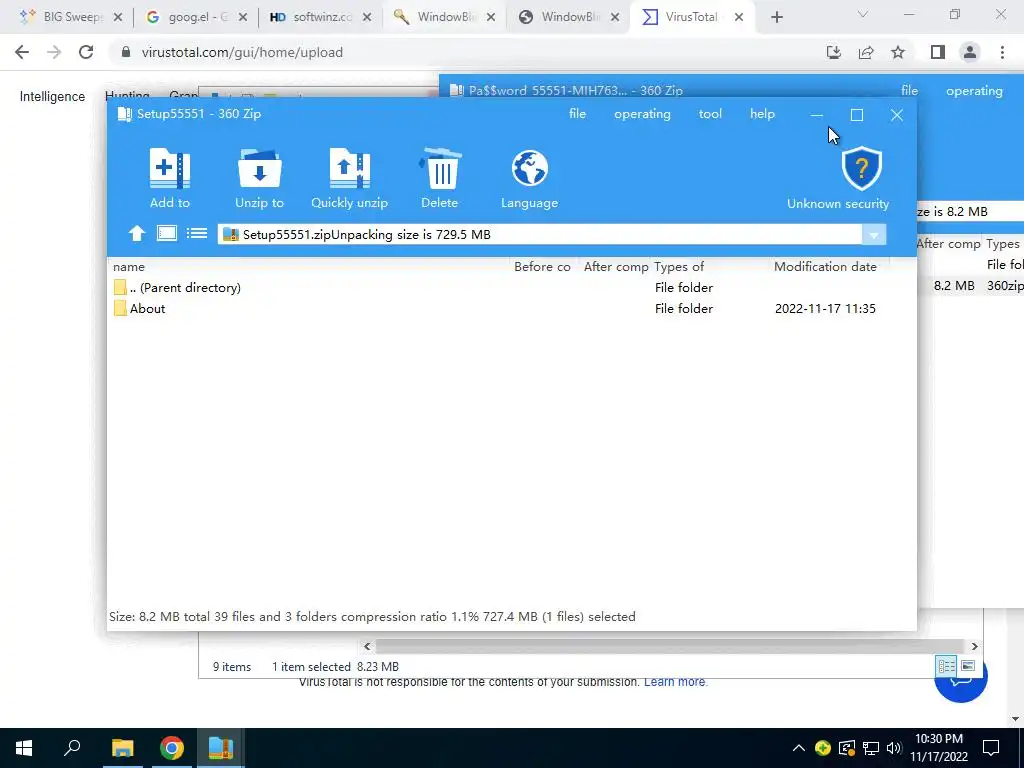The width and height of the screenshot is (1024, 768).
Task: Open 360 Zip from taskbar
Action: (x=221, y=748)
